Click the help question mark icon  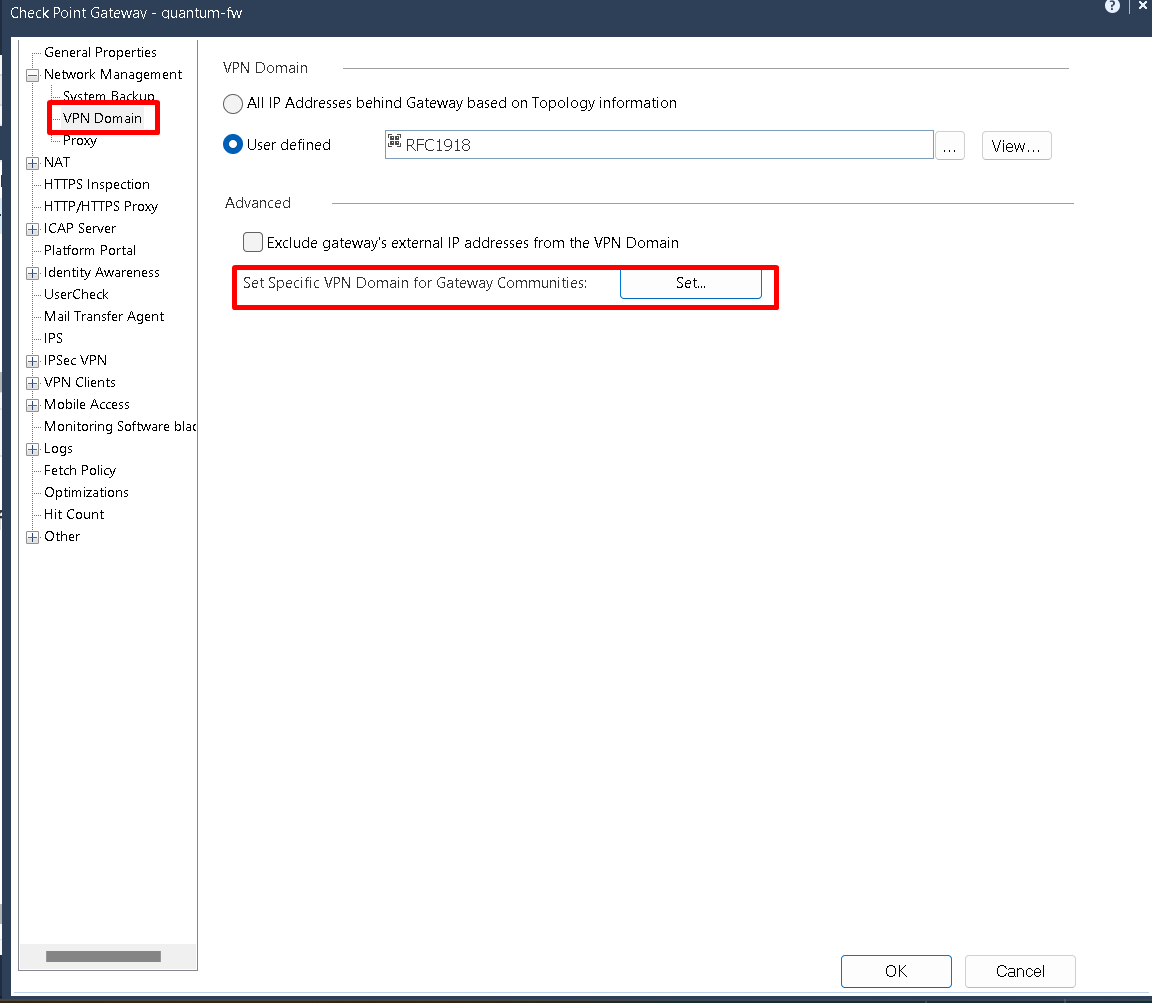[1112, 6]
